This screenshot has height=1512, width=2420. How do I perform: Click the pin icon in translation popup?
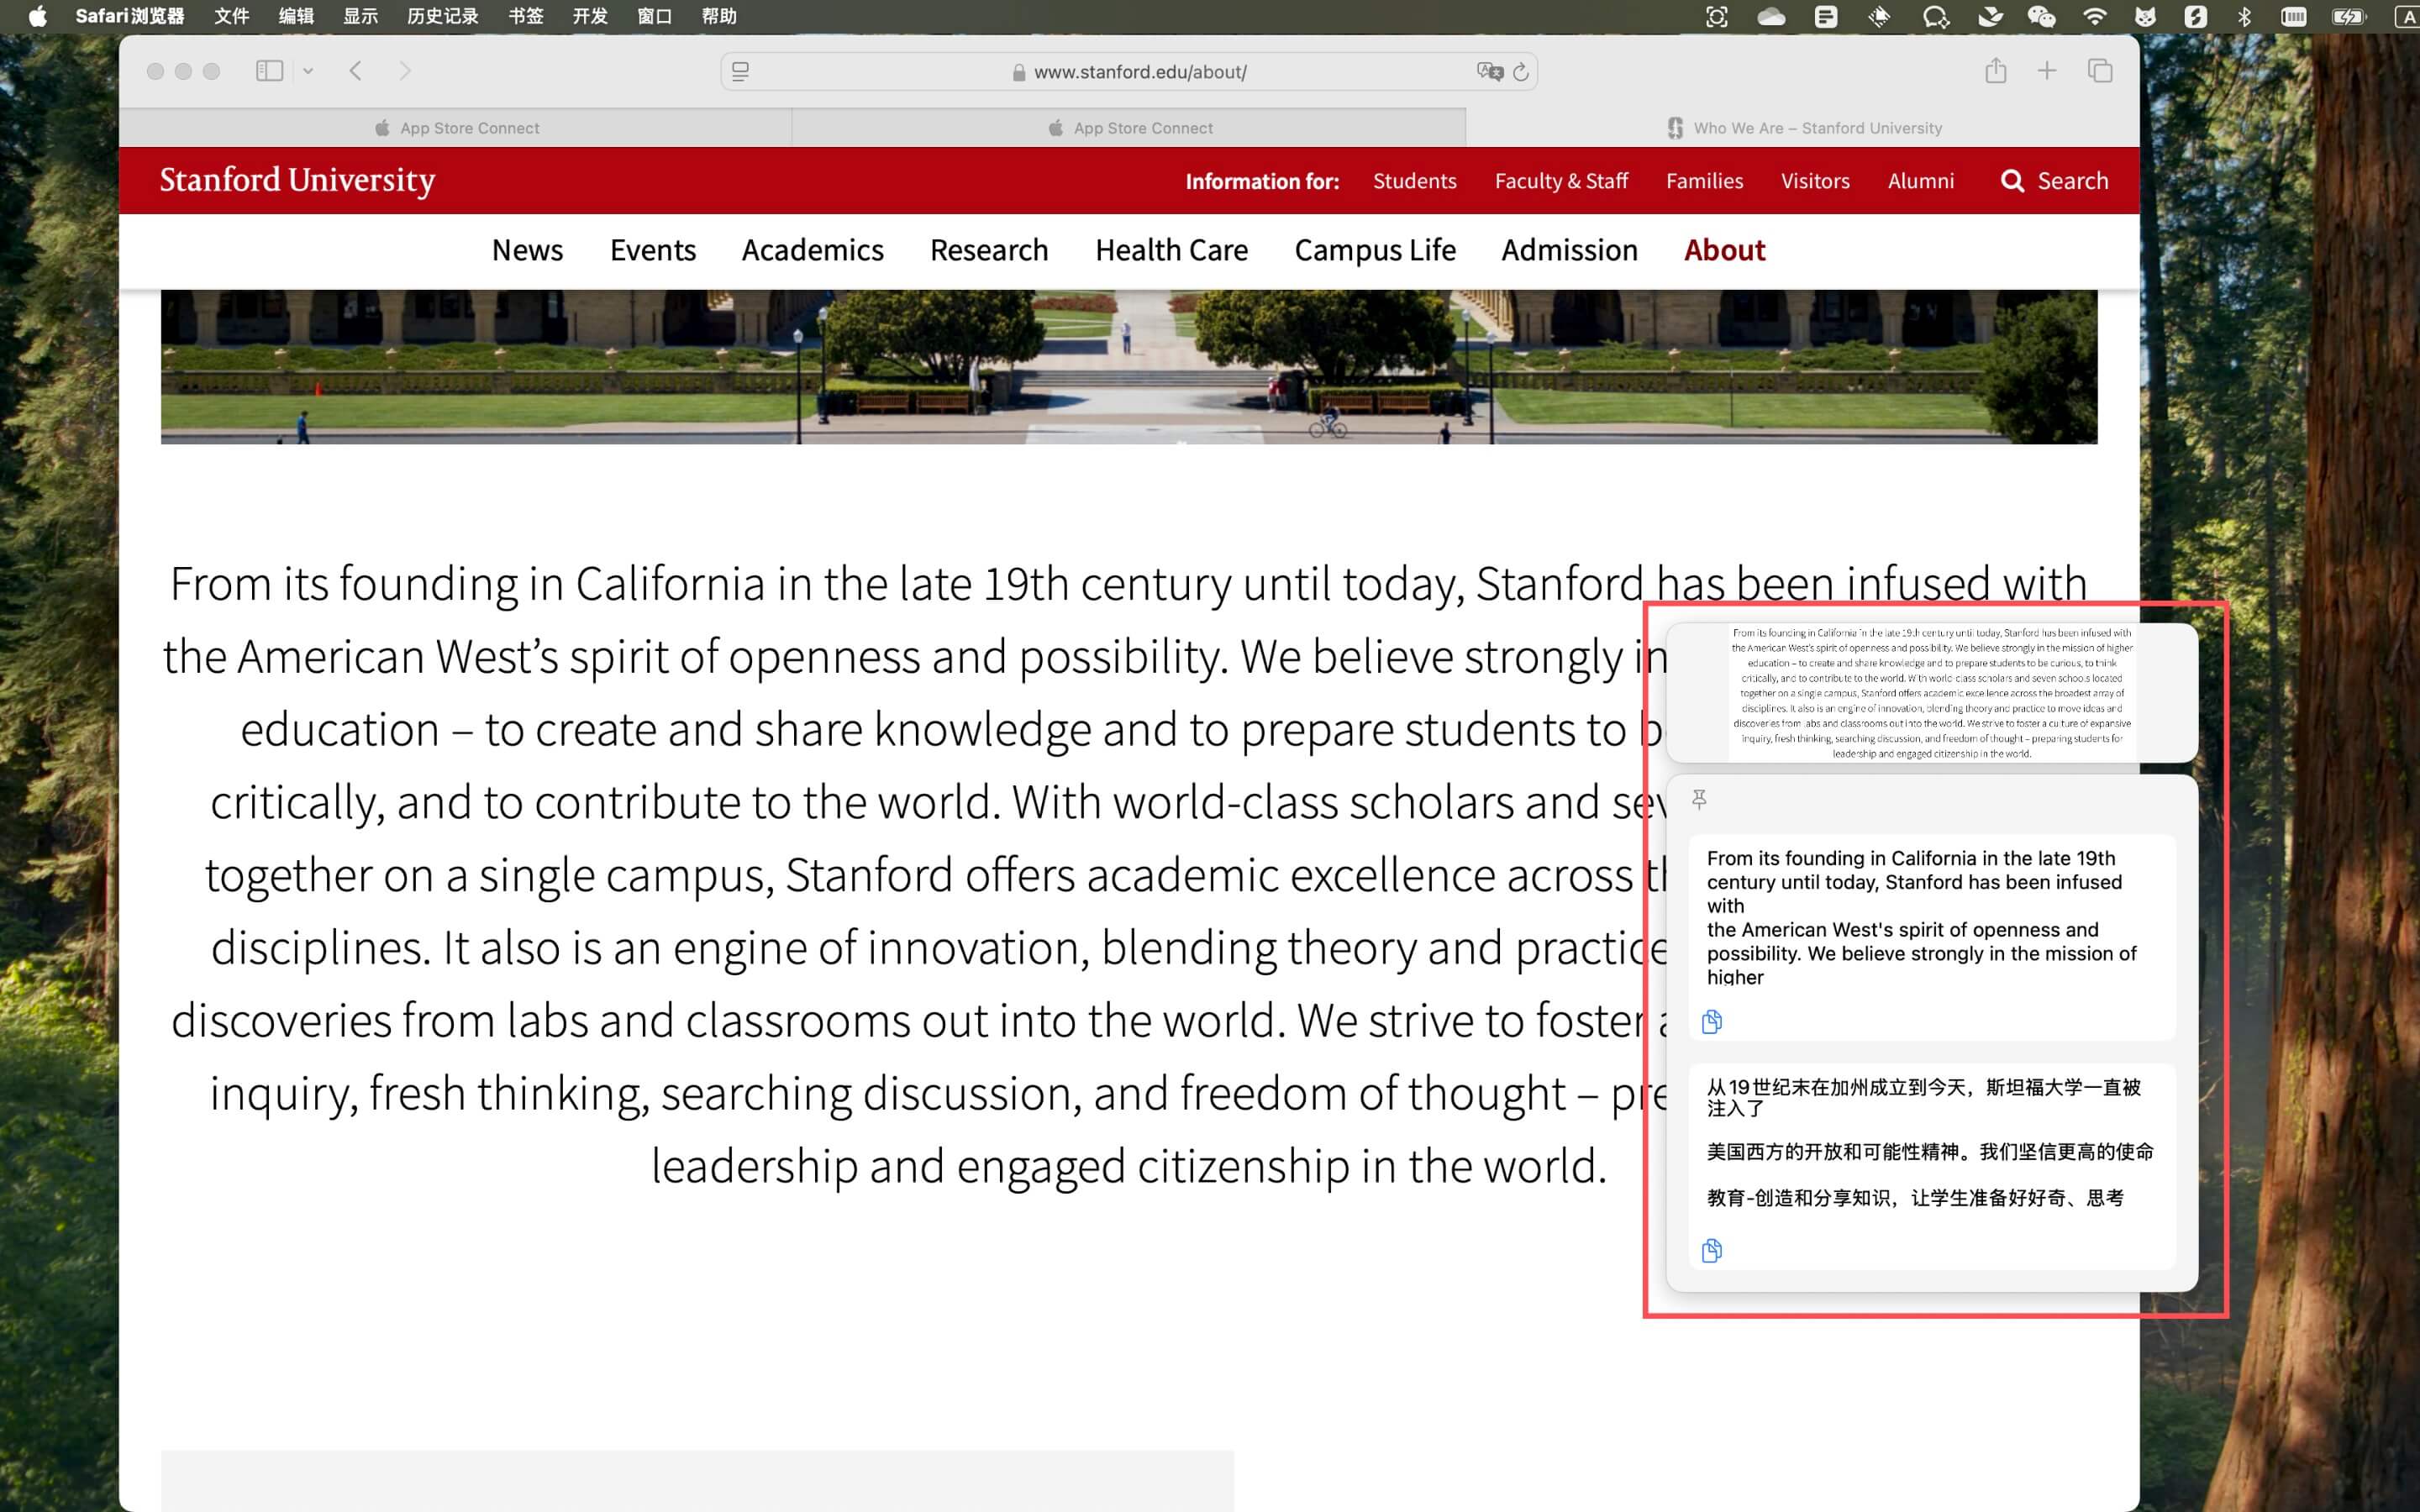pos(1699,799)
